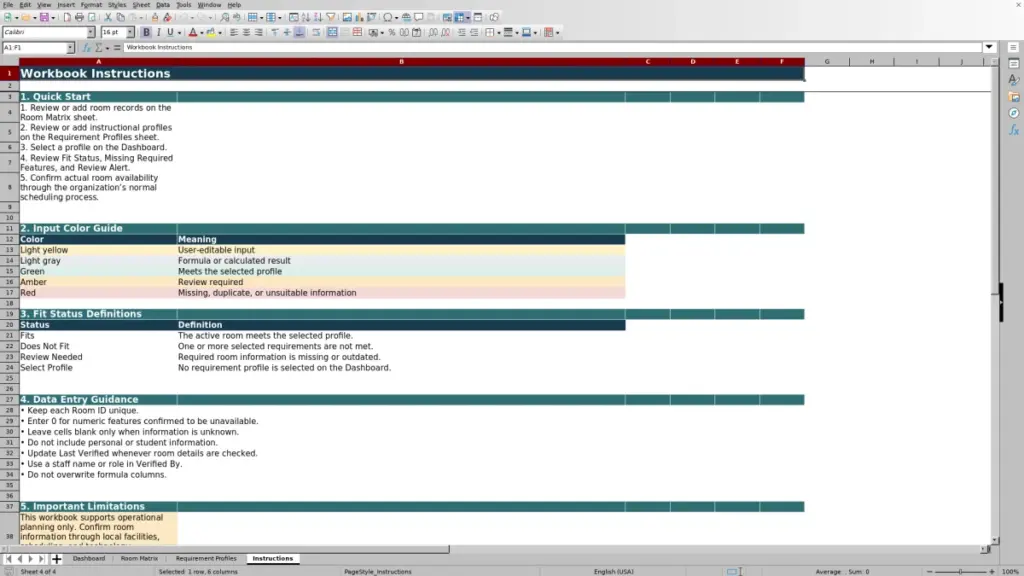Click the Clone Formatting paintbrush icon

(x=155, y=17)
